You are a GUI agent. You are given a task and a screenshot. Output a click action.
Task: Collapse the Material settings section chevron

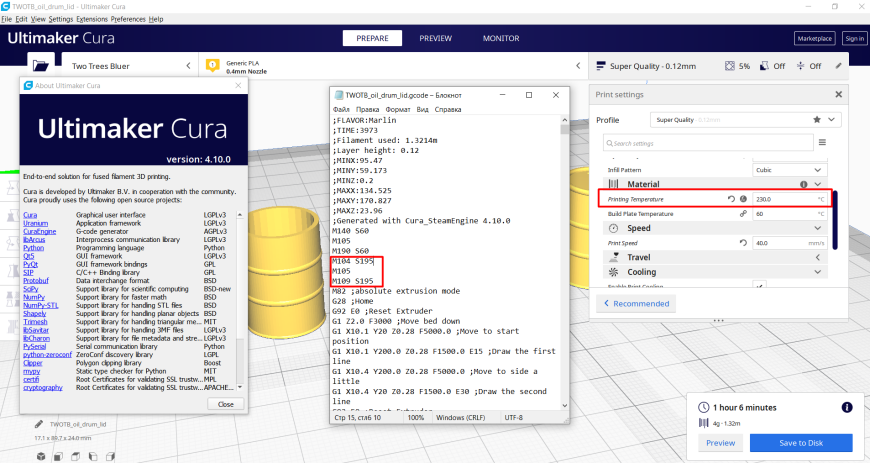(x=818, y=184)
